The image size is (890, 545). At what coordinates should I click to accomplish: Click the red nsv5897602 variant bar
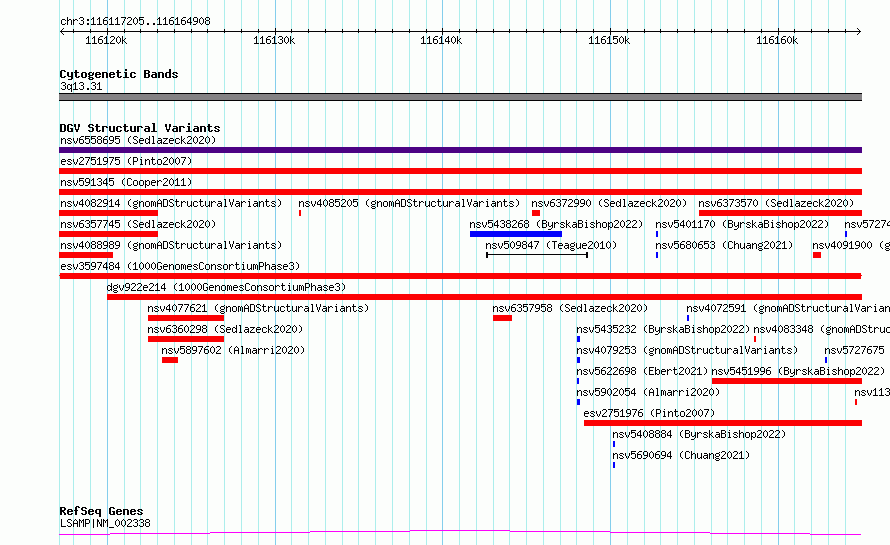170,360
